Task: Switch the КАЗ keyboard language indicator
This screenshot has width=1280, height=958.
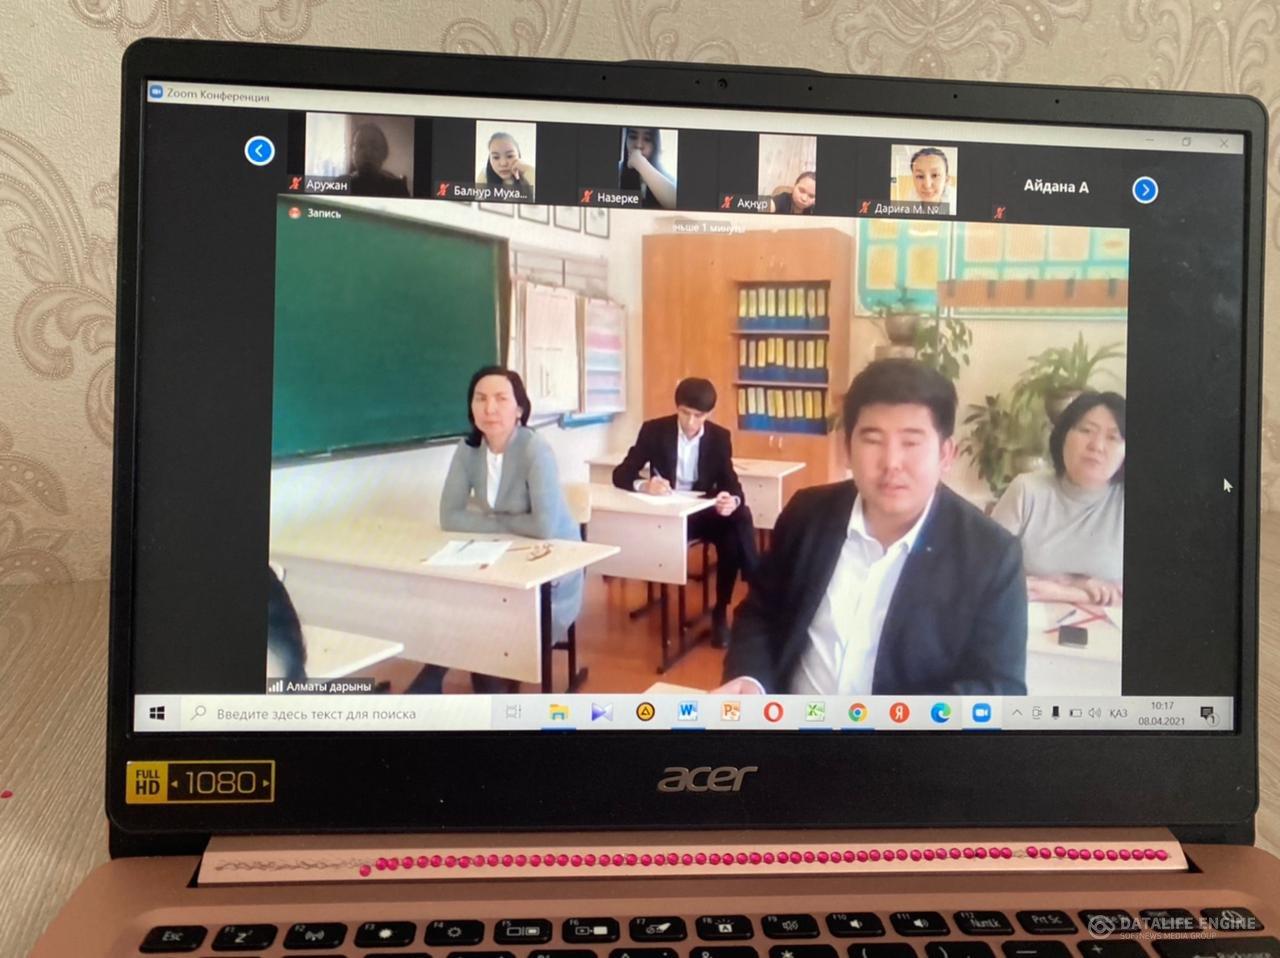Action: coord(1118,714)
